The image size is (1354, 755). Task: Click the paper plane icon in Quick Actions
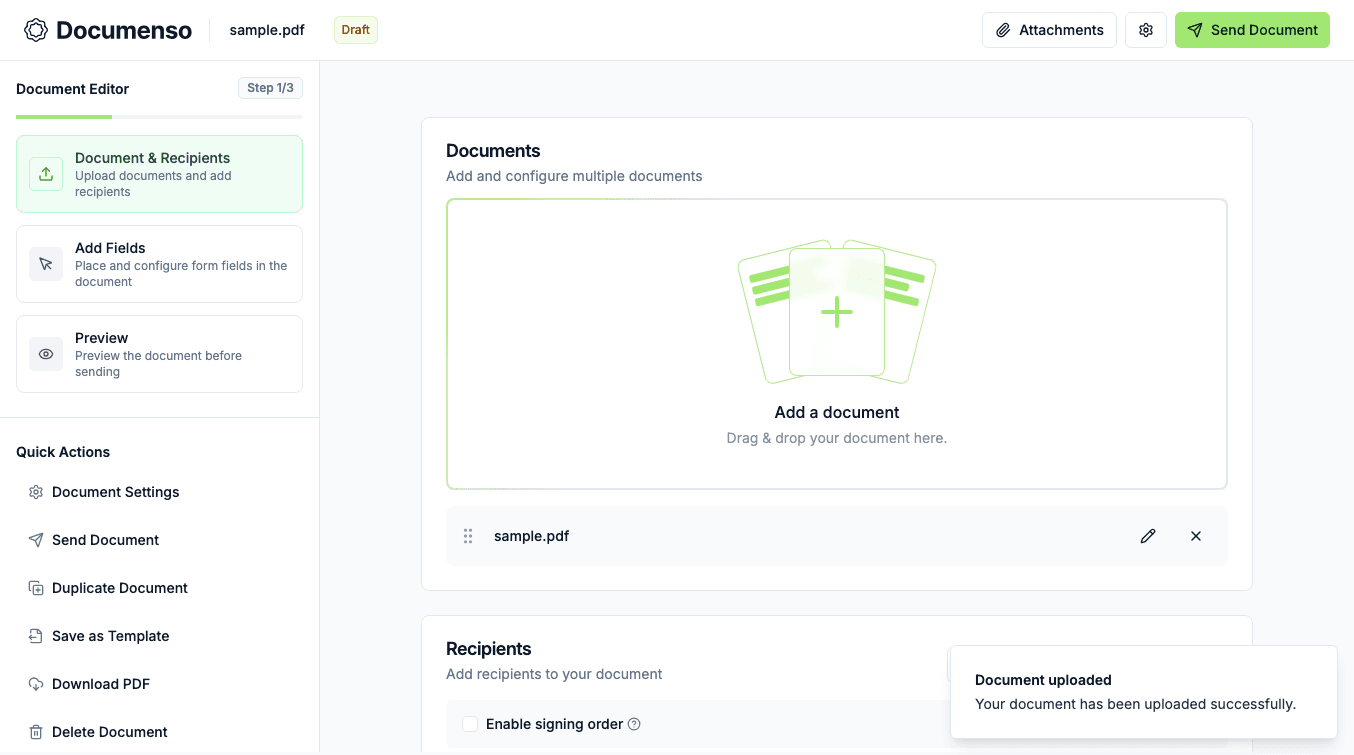36,540
